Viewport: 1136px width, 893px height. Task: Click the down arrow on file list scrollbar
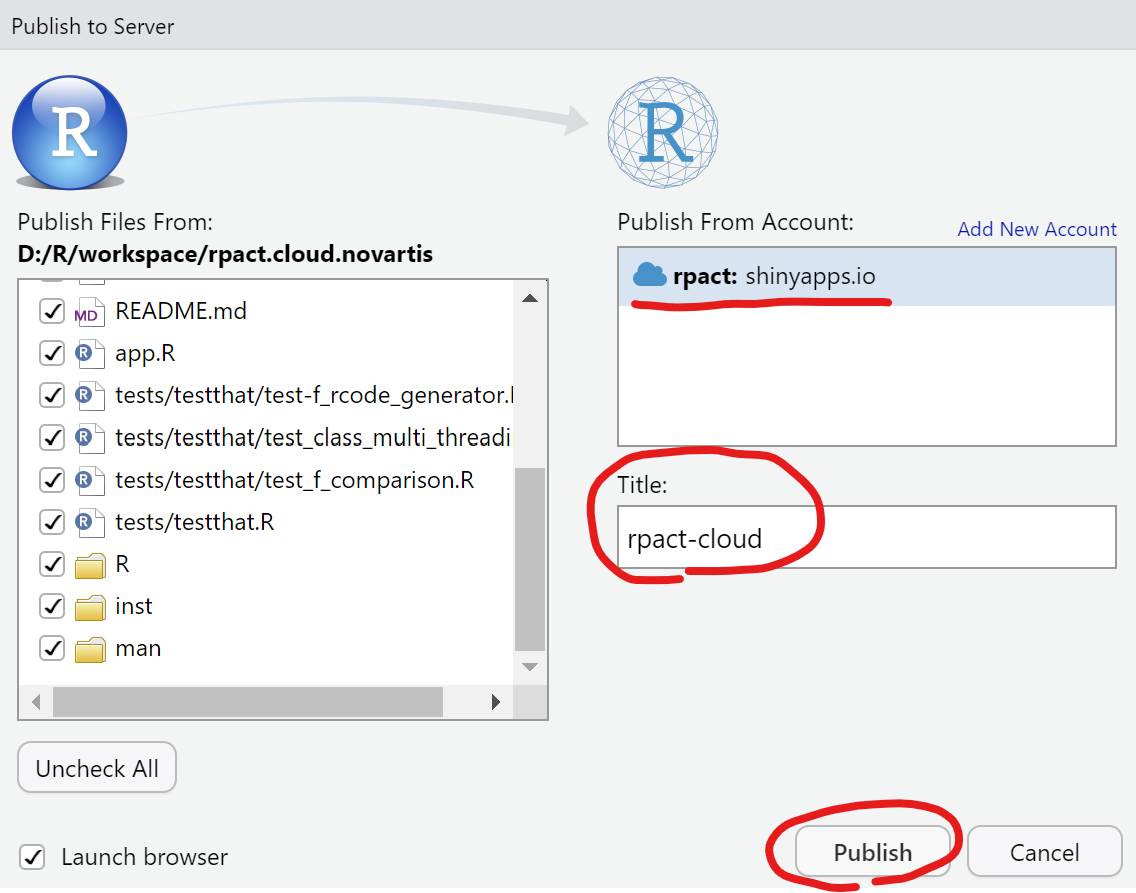530,666
